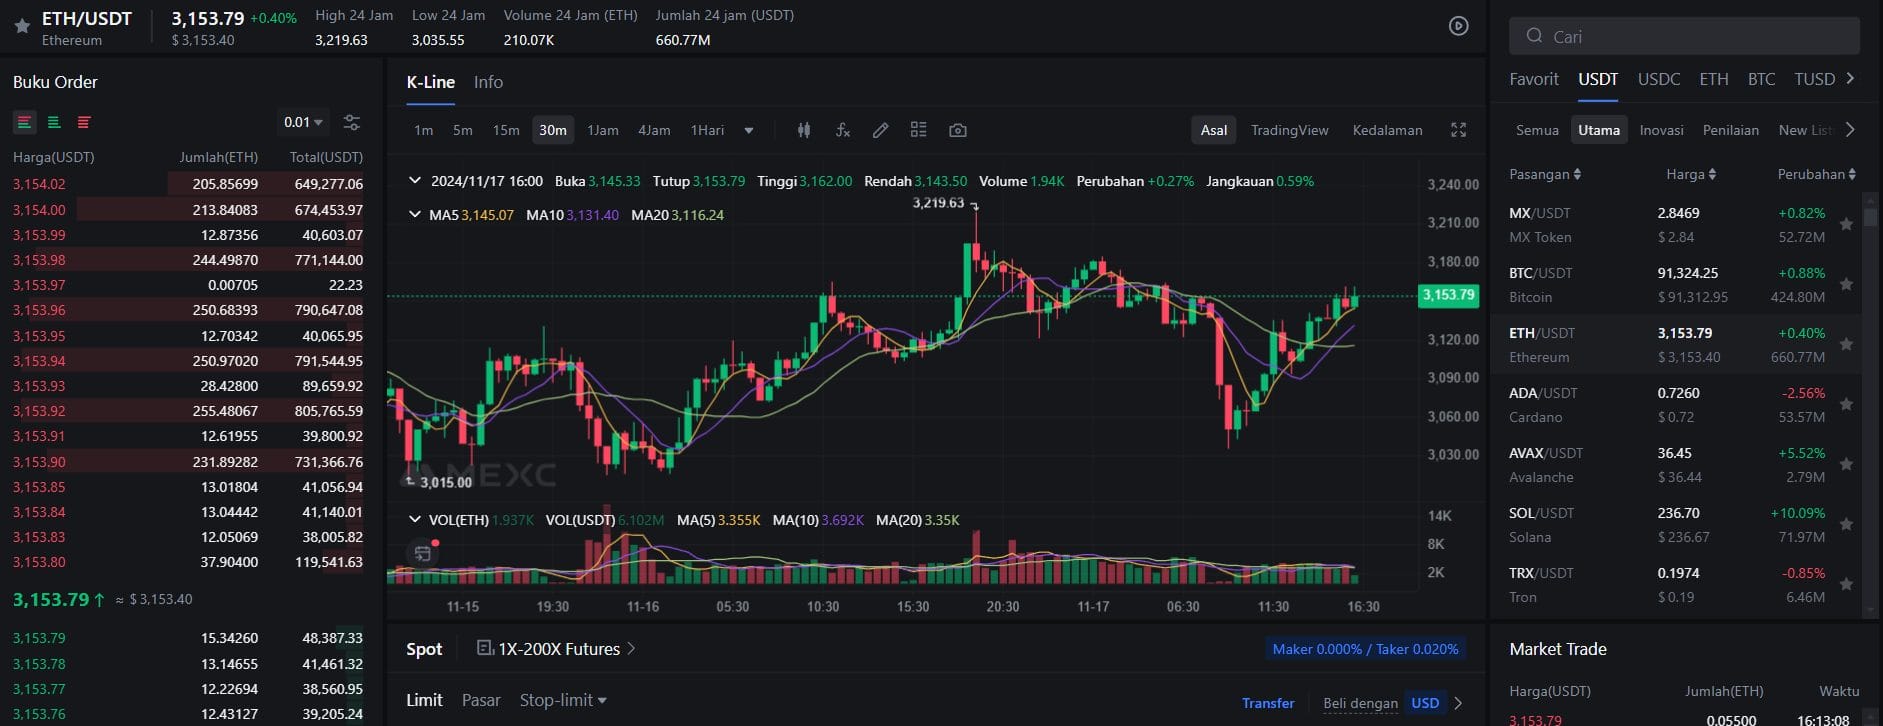Switch to the Info tab
Viewport: 1883px width, 726px height.
click(488, 82)
